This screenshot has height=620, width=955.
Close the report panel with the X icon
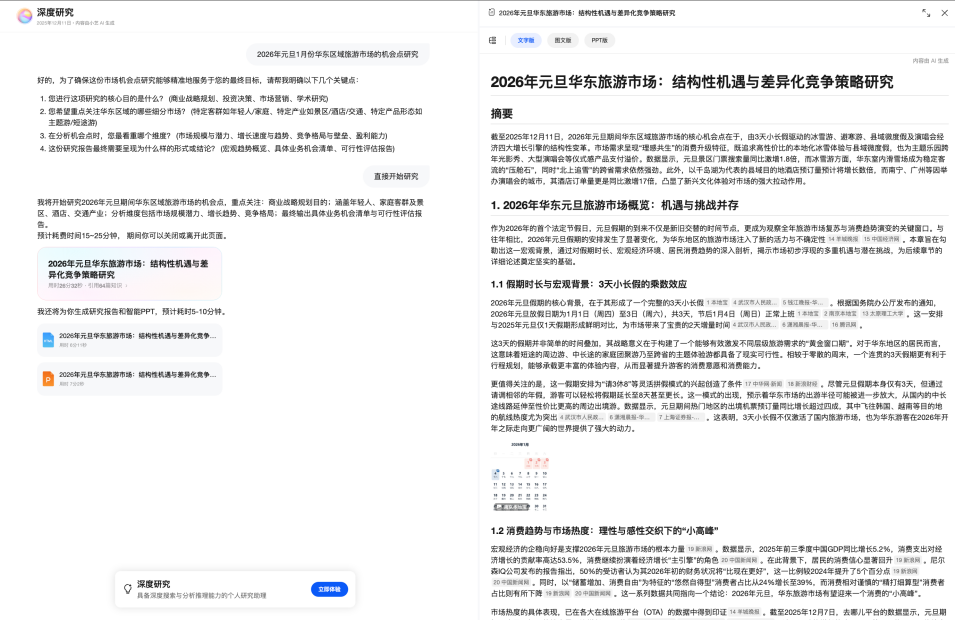pos(944,13)
